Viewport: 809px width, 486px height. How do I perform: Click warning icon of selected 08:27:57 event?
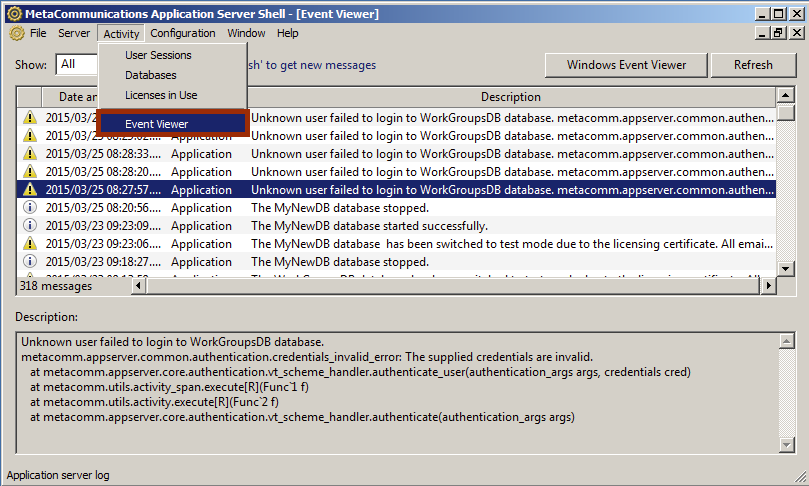pyautogui.click(x=30, y=189)
